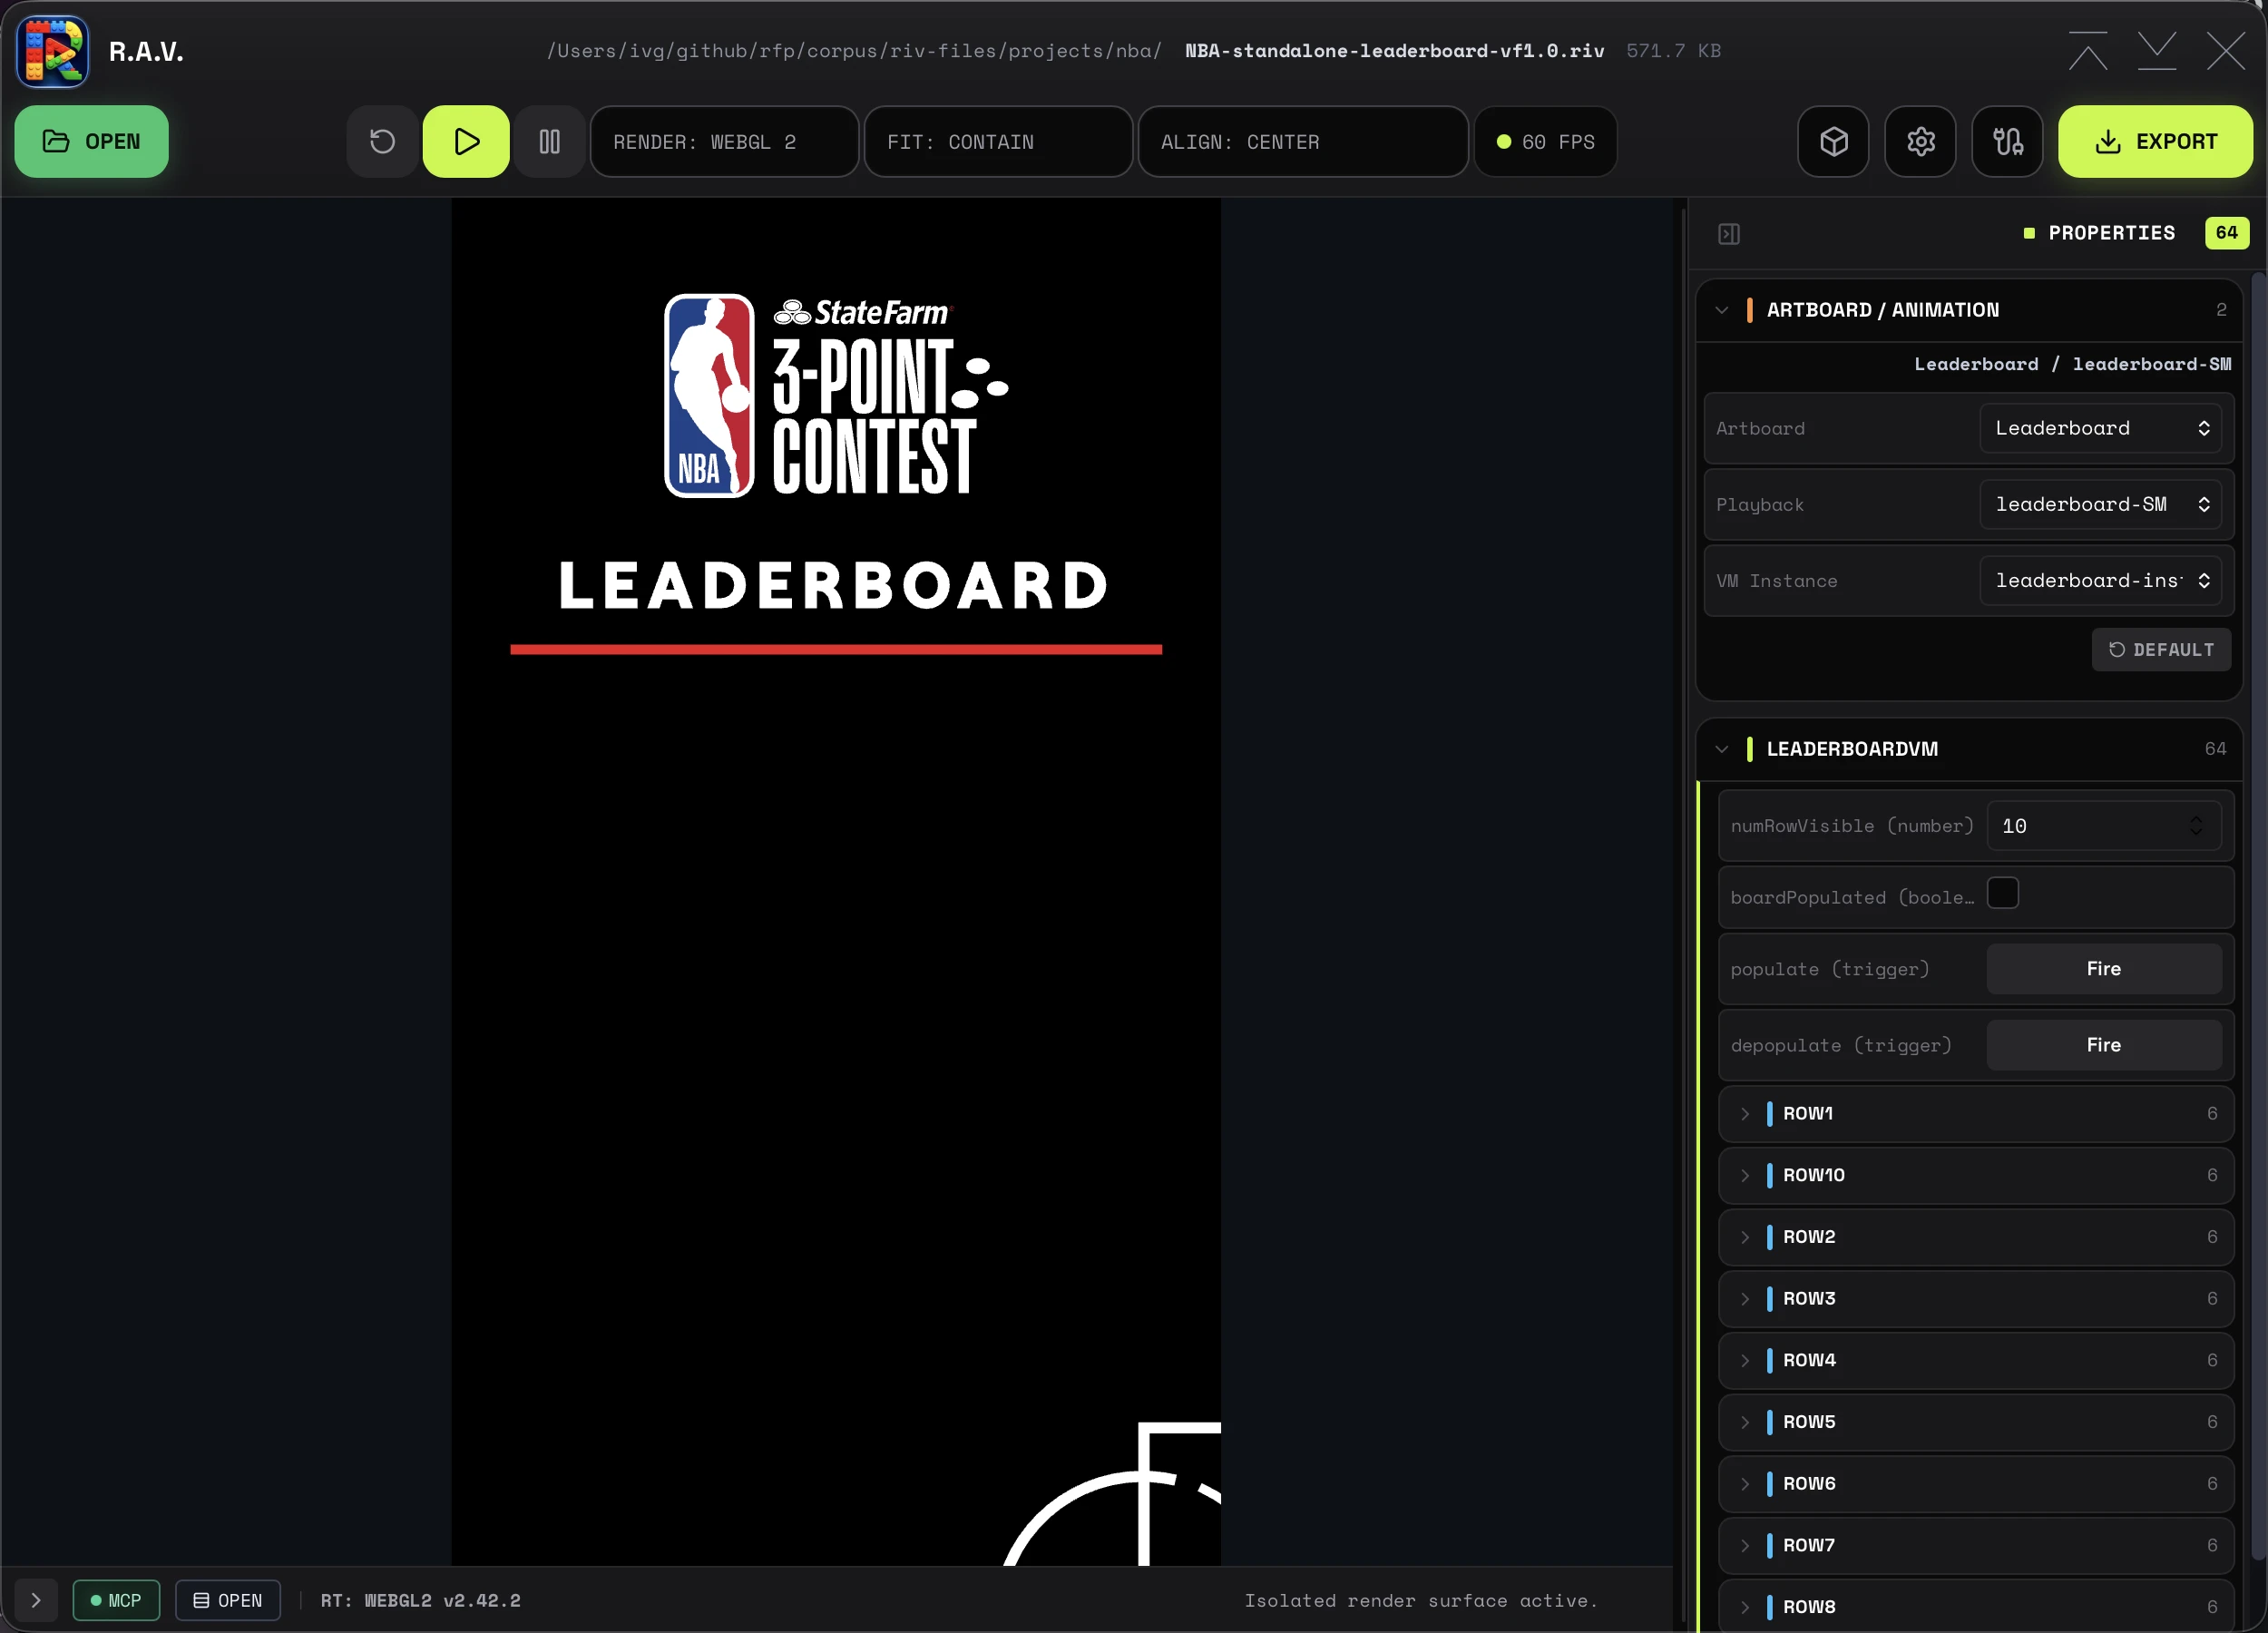Expand the ROW4 group
This screenshot has height=1633, width=2268.
tap(1976, 1360)
